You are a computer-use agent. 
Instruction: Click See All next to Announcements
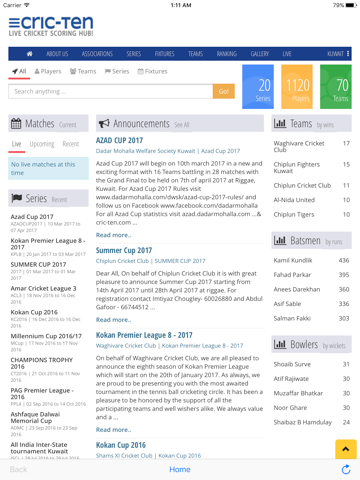tap(182, 125)
